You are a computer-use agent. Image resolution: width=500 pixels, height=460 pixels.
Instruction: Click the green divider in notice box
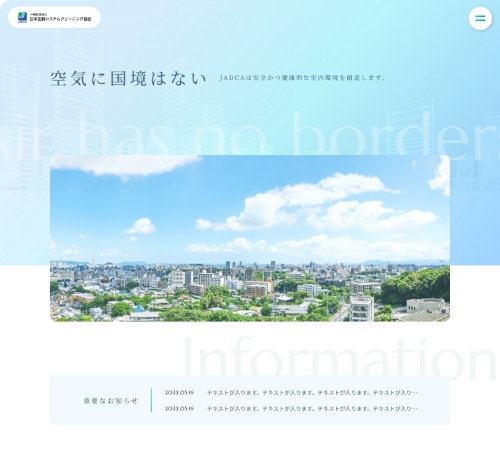(x=151, y=400)
